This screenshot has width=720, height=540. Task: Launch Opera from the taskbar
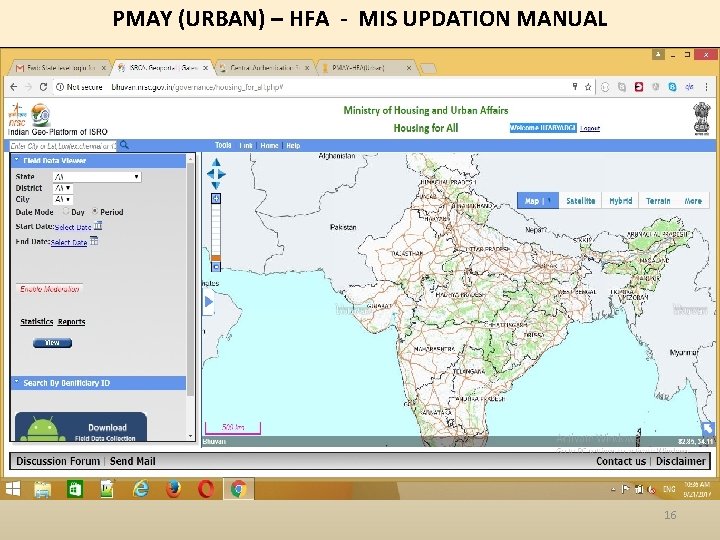[206, 489]
